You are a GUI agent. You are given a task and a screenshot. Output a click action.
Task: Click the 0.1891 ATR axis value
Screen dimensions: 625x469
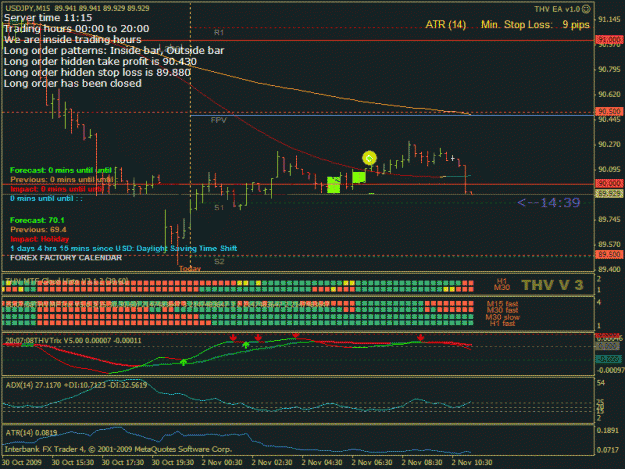[610, 430]
